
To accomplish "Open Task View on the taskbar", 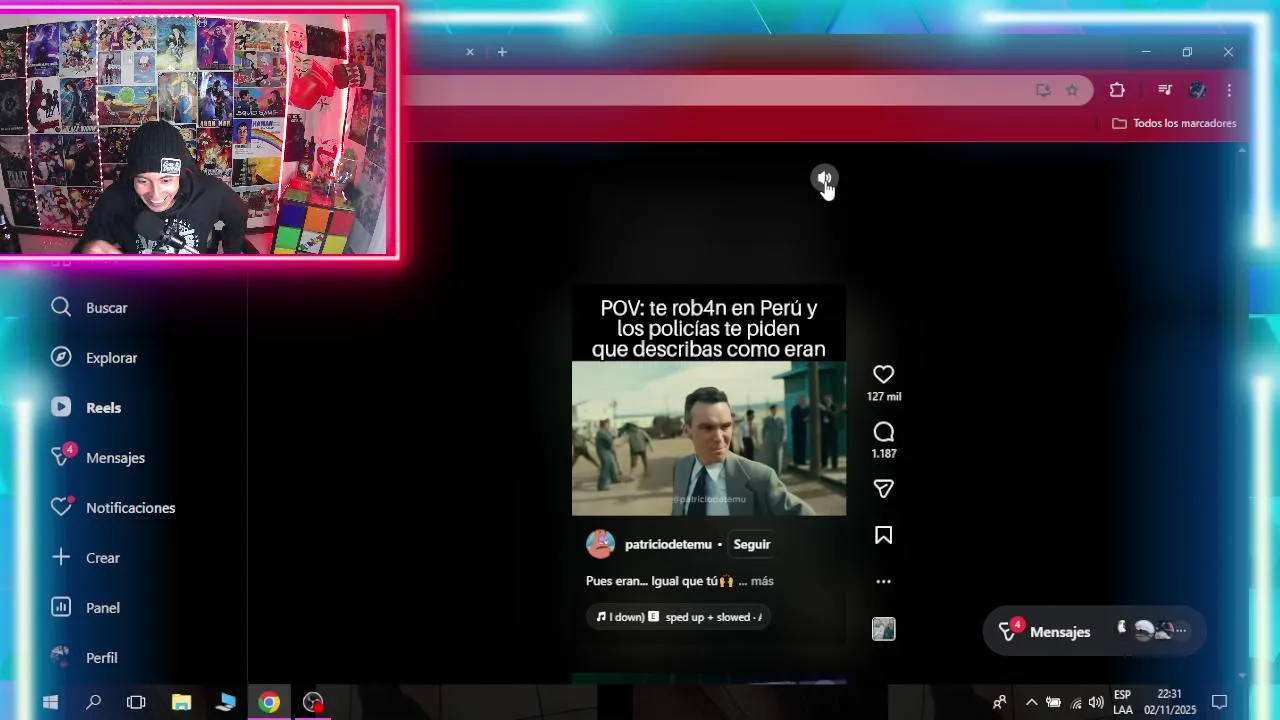I will coord(136,702).
